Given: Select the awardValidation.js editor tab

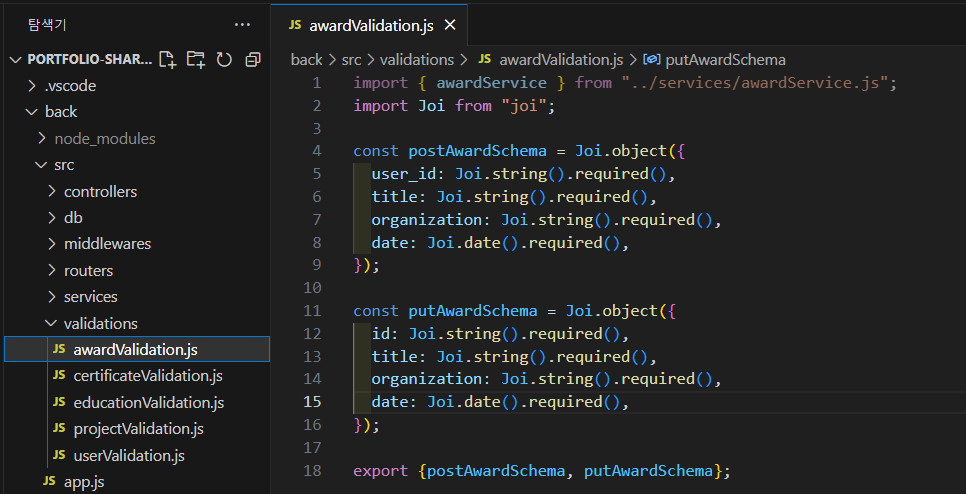Looking at the screenshot, I should (370, 25).
